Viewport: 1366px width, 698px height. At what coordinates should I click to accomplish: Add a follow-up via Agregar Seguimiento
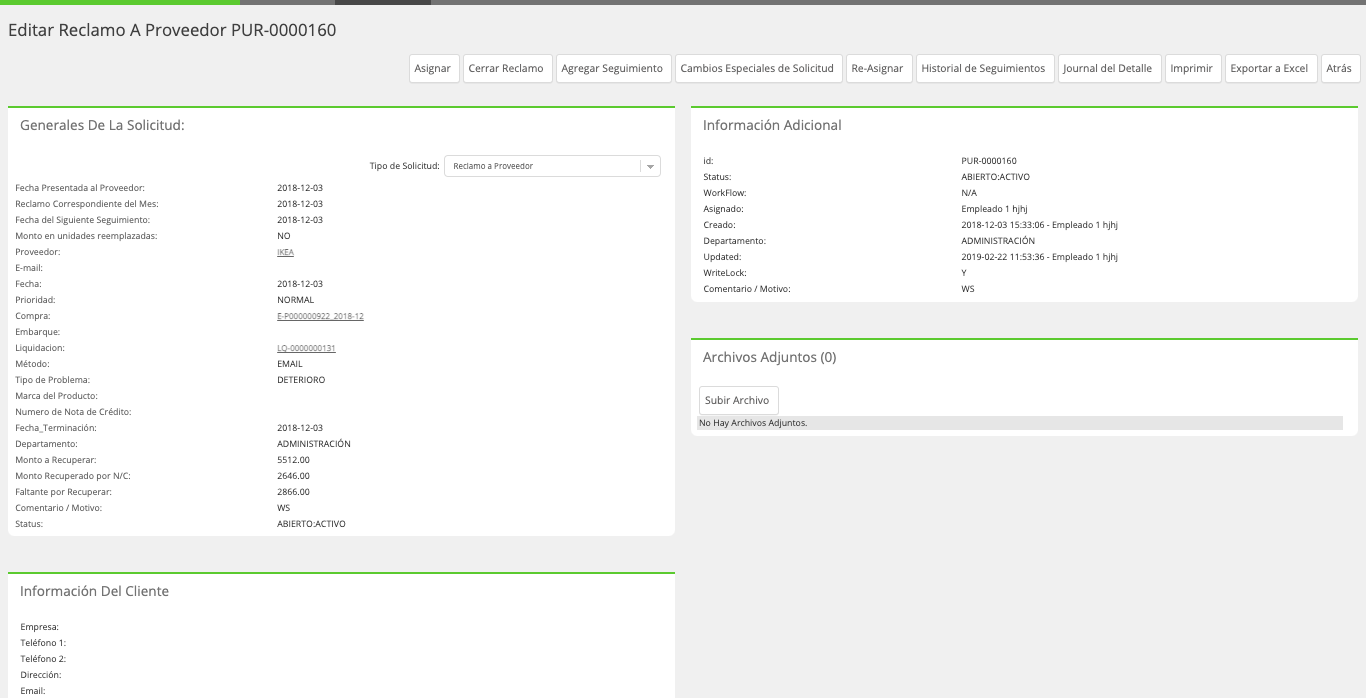pos(613,69)
